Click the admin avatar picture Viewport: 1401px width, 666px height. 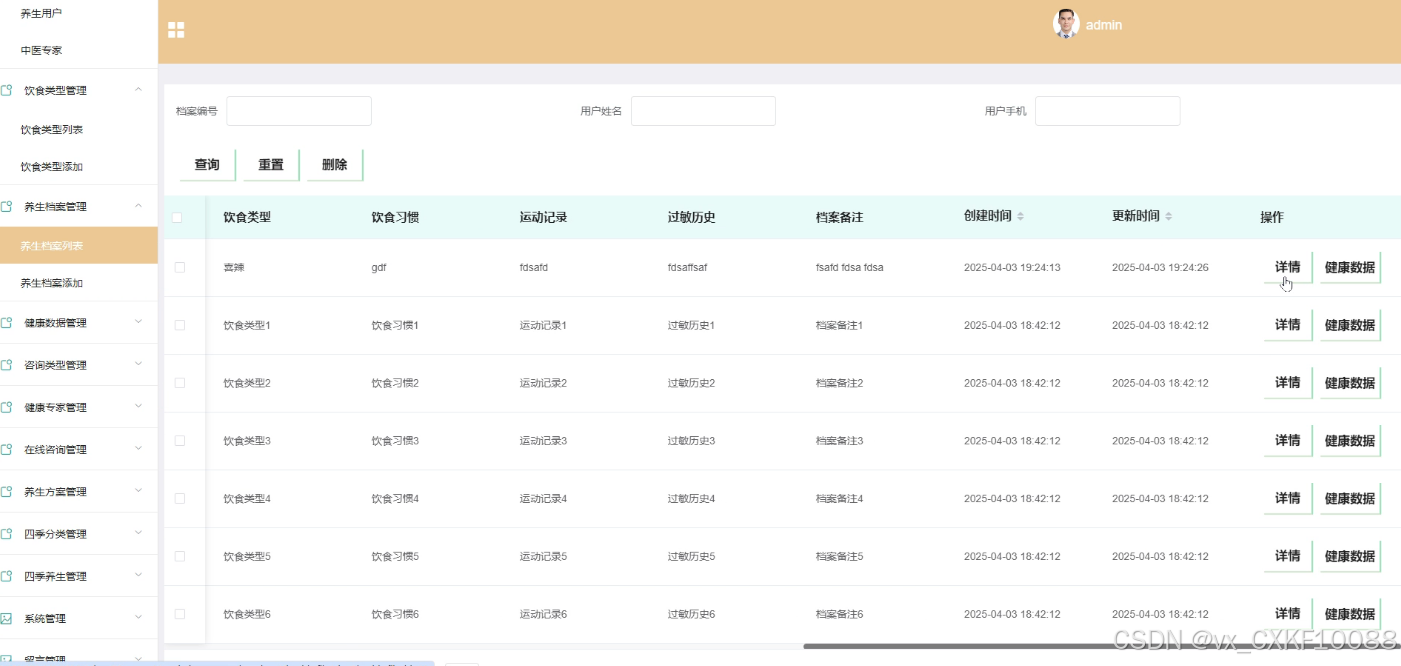point(1066,24)
